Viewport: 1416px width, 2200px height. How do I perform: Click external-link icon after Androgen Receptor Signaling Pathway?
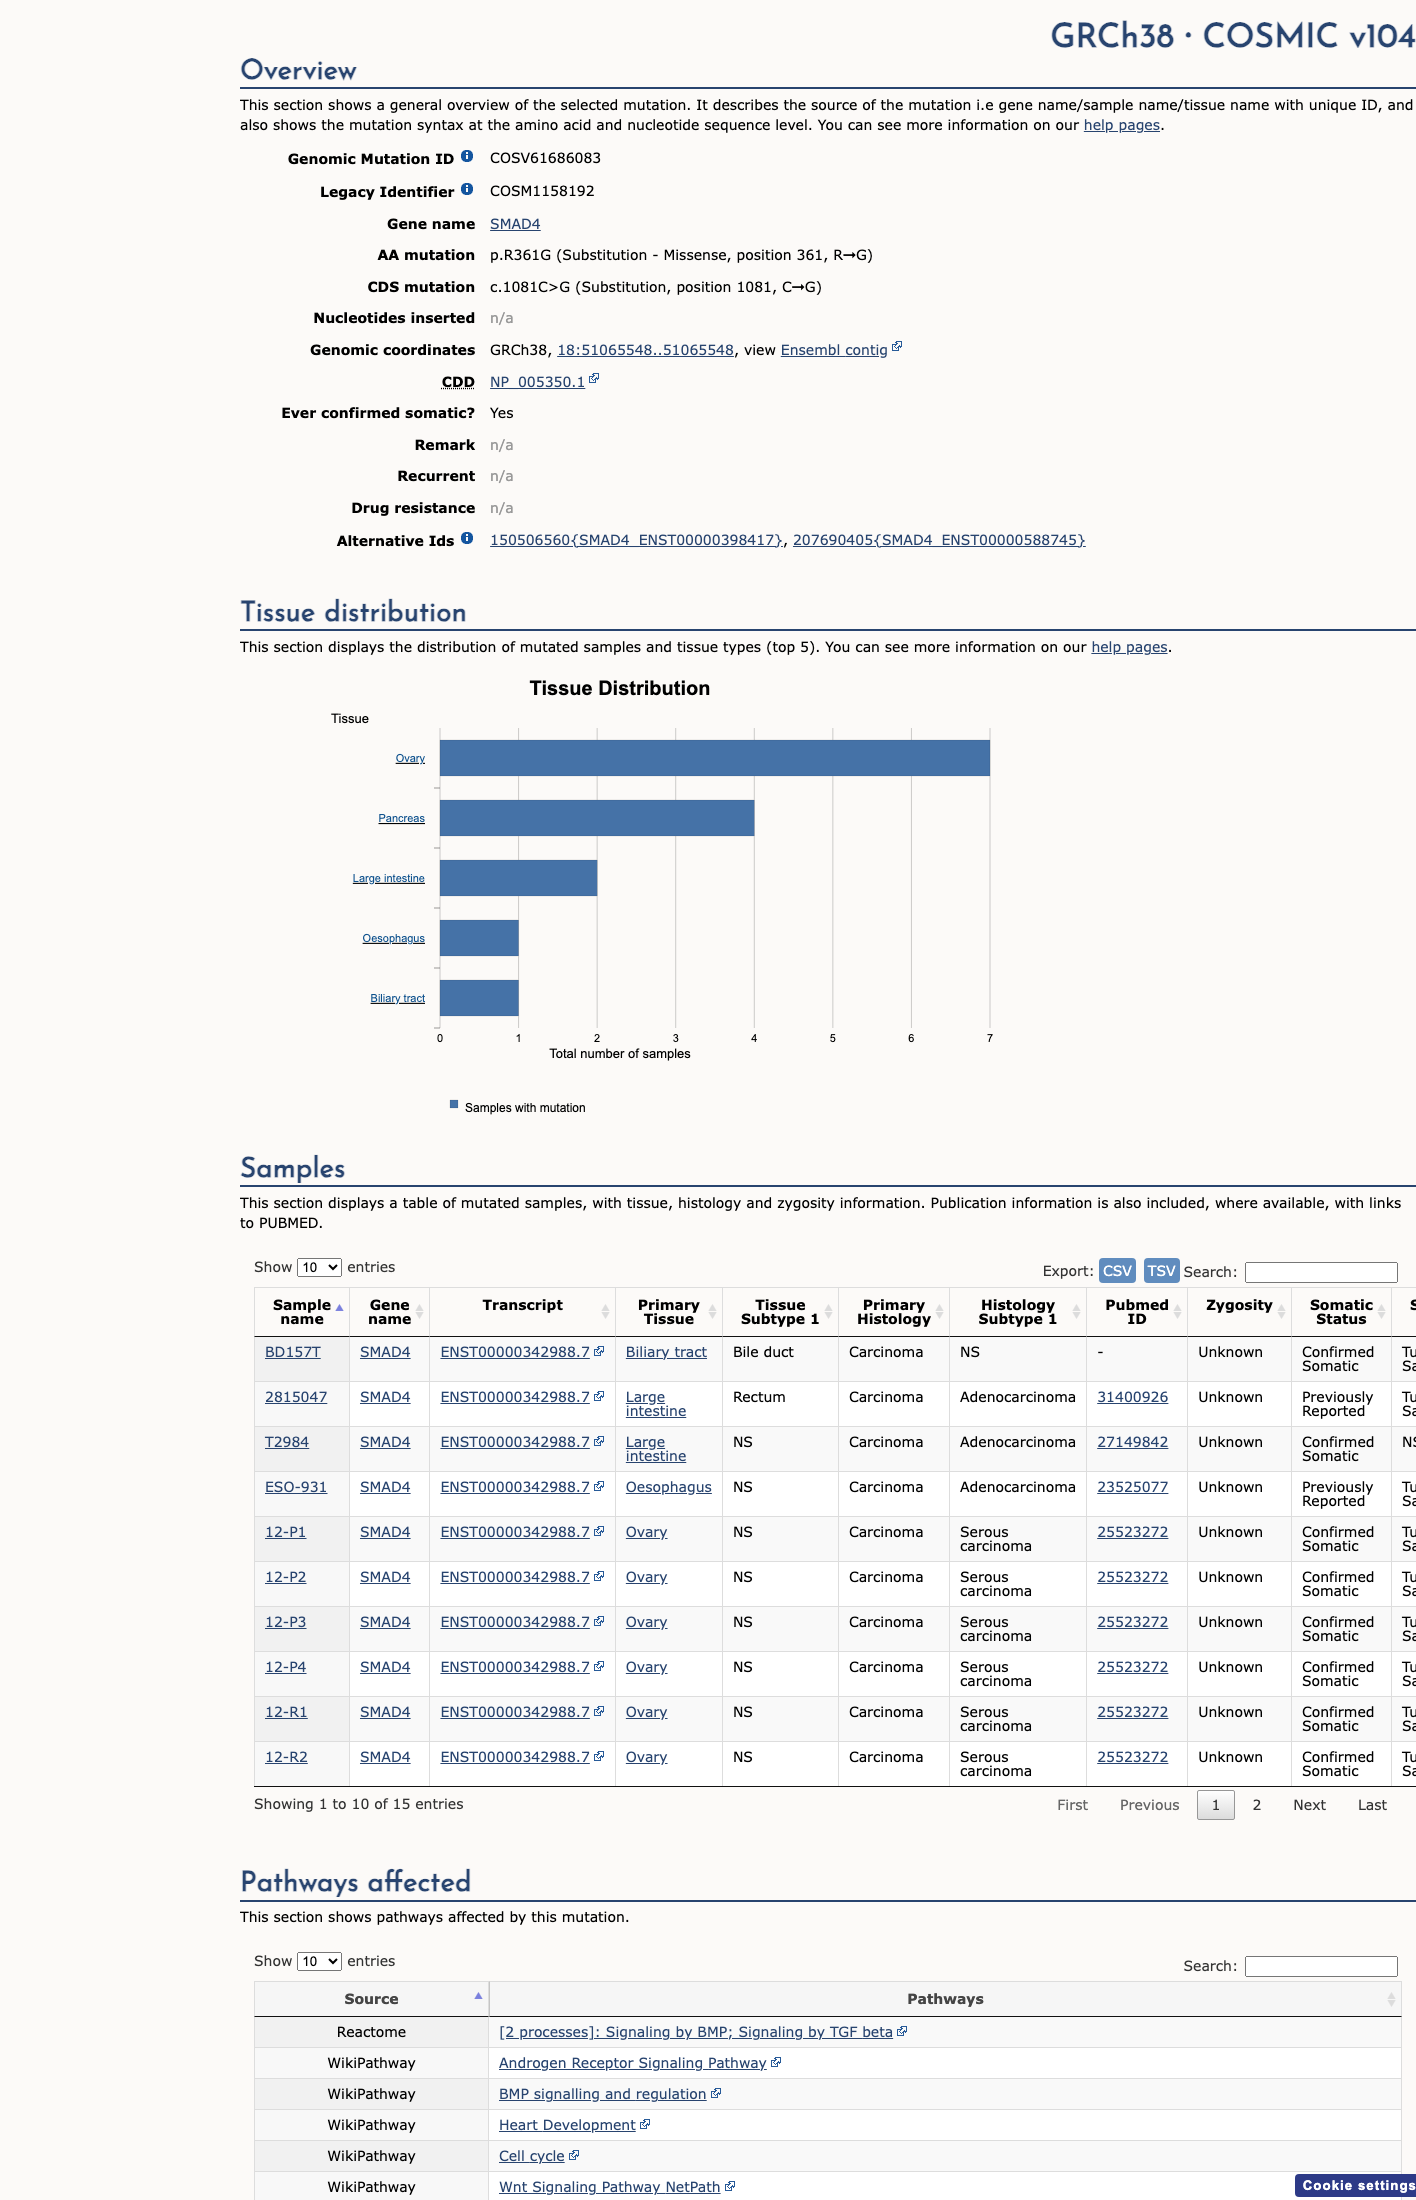(x=776, y=2062)
